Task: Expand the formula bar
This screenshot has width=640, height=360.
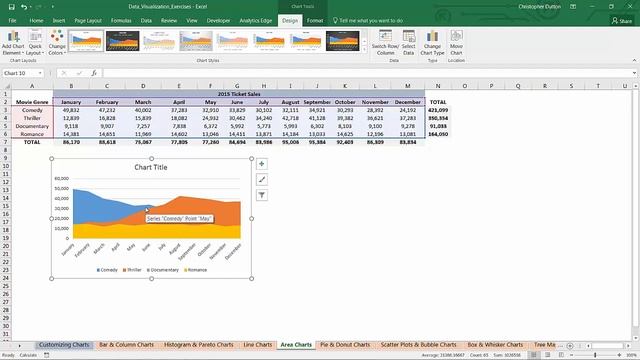Action: tap(634, 73)
